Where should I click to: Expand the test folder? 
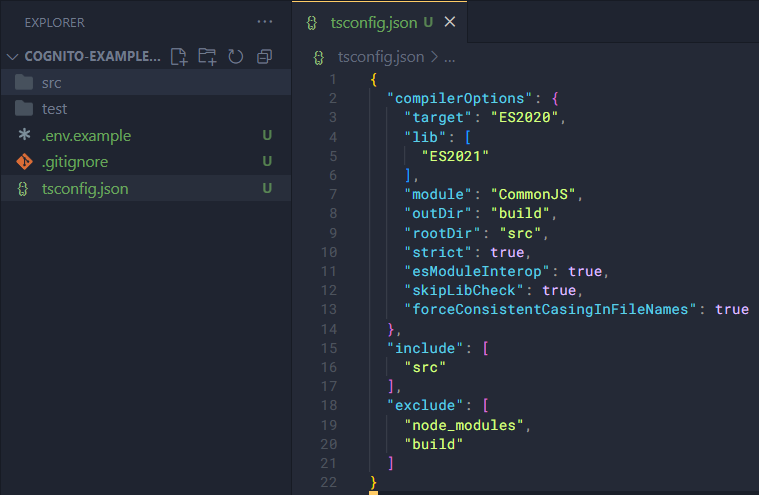[x=55, y=109]
